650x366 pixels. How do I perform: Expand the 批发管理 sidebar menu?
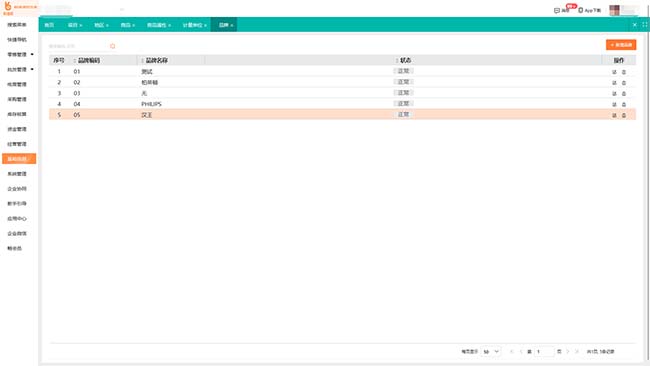[x=19, y=69]
